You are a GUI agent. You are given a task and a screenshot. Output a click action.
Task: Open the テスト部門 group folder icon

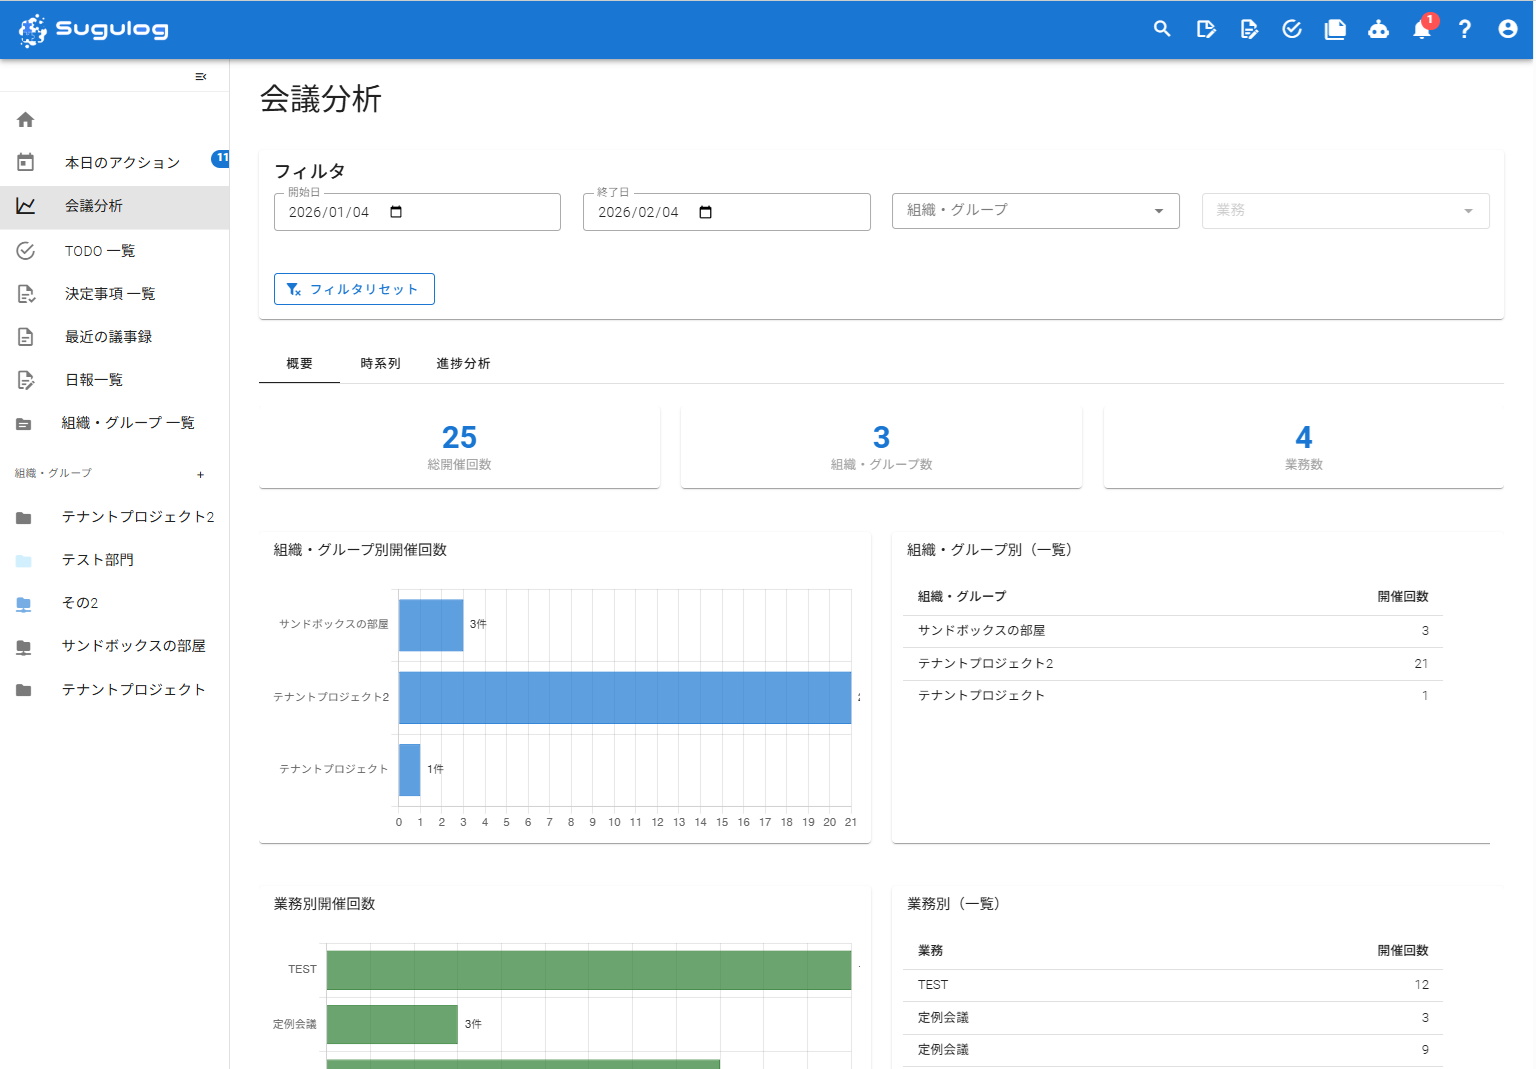click(x=24, y=559)
